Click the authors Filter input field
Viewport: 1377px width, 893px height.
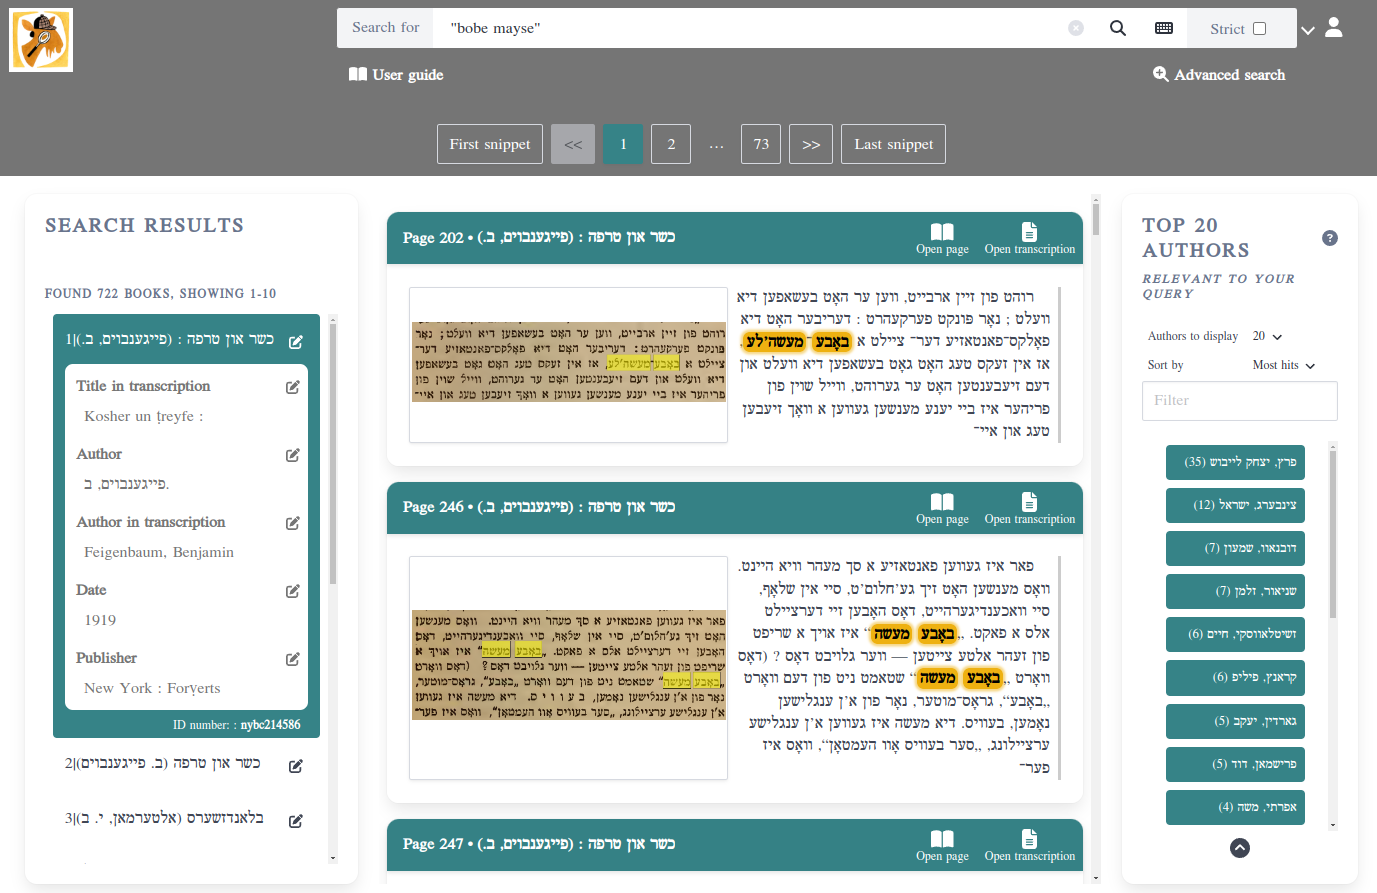click(1239, 401)
